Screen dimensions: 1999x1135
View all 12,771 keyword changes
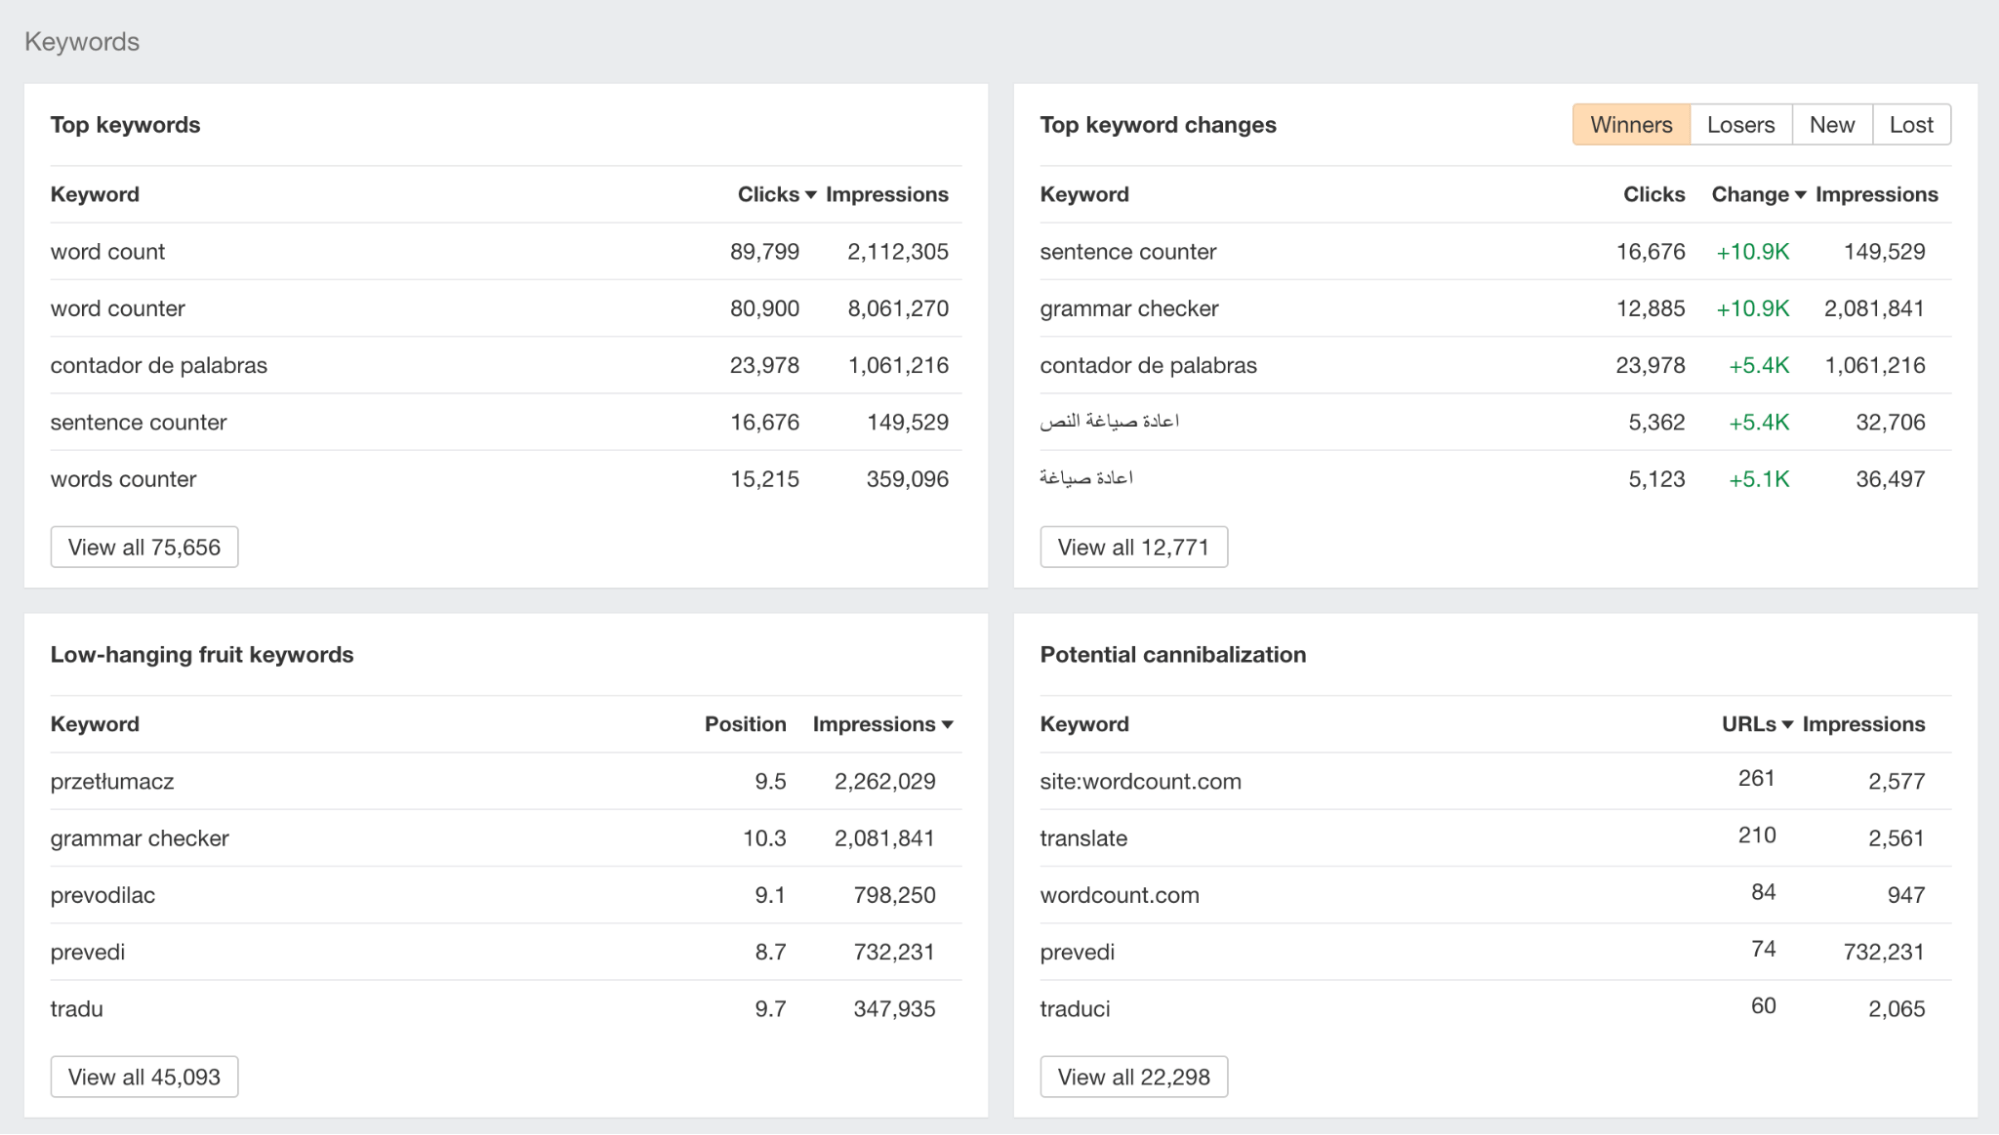point(1134,546)
